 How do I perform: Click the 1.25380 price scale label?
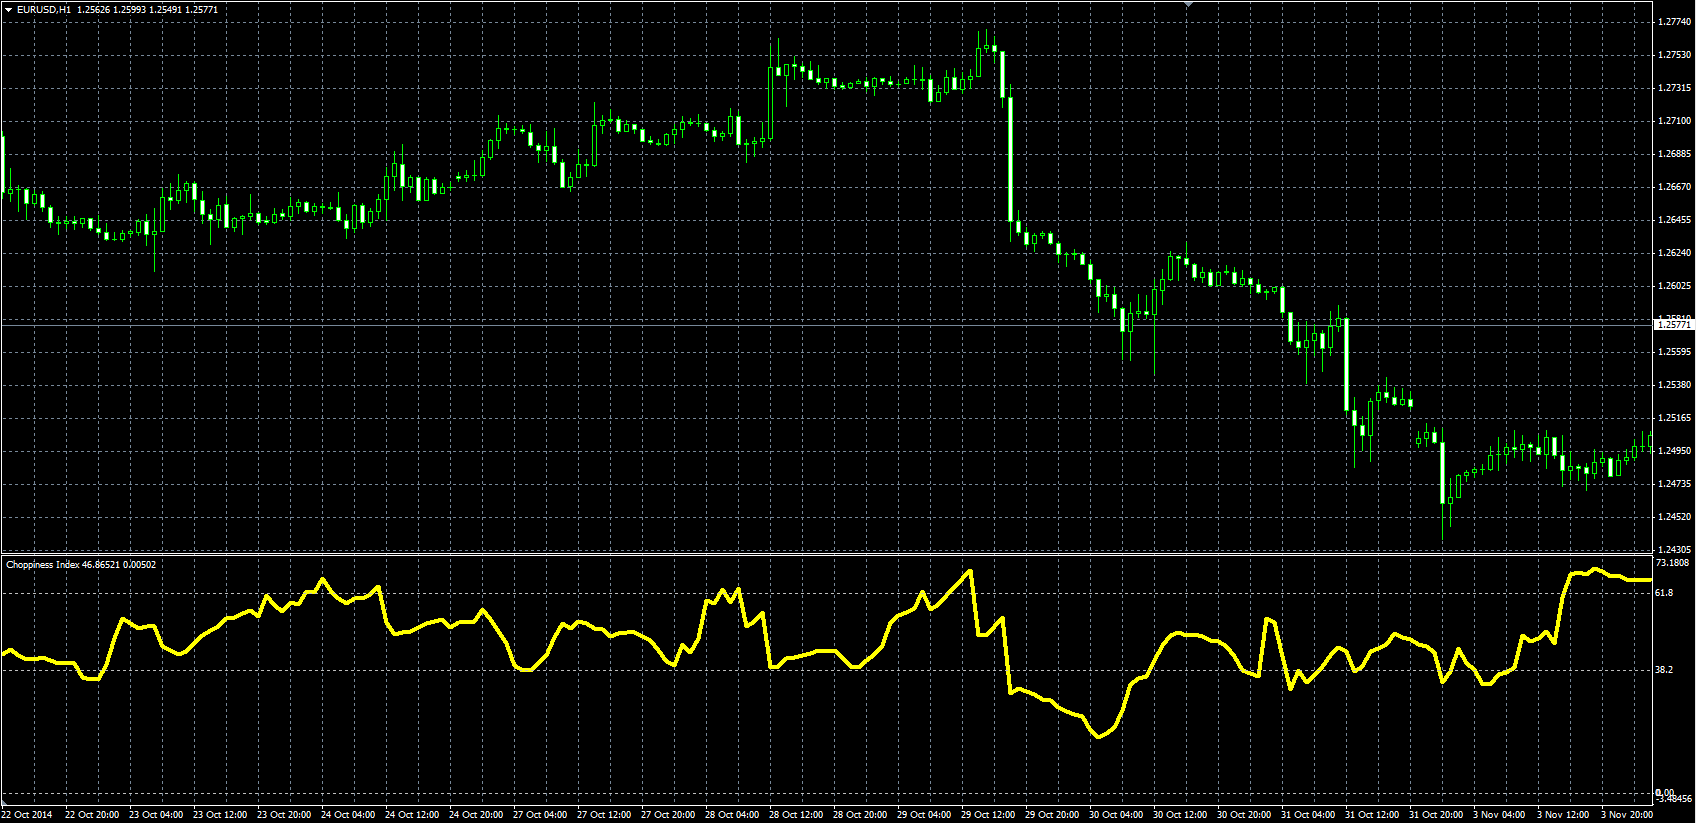1674,385
